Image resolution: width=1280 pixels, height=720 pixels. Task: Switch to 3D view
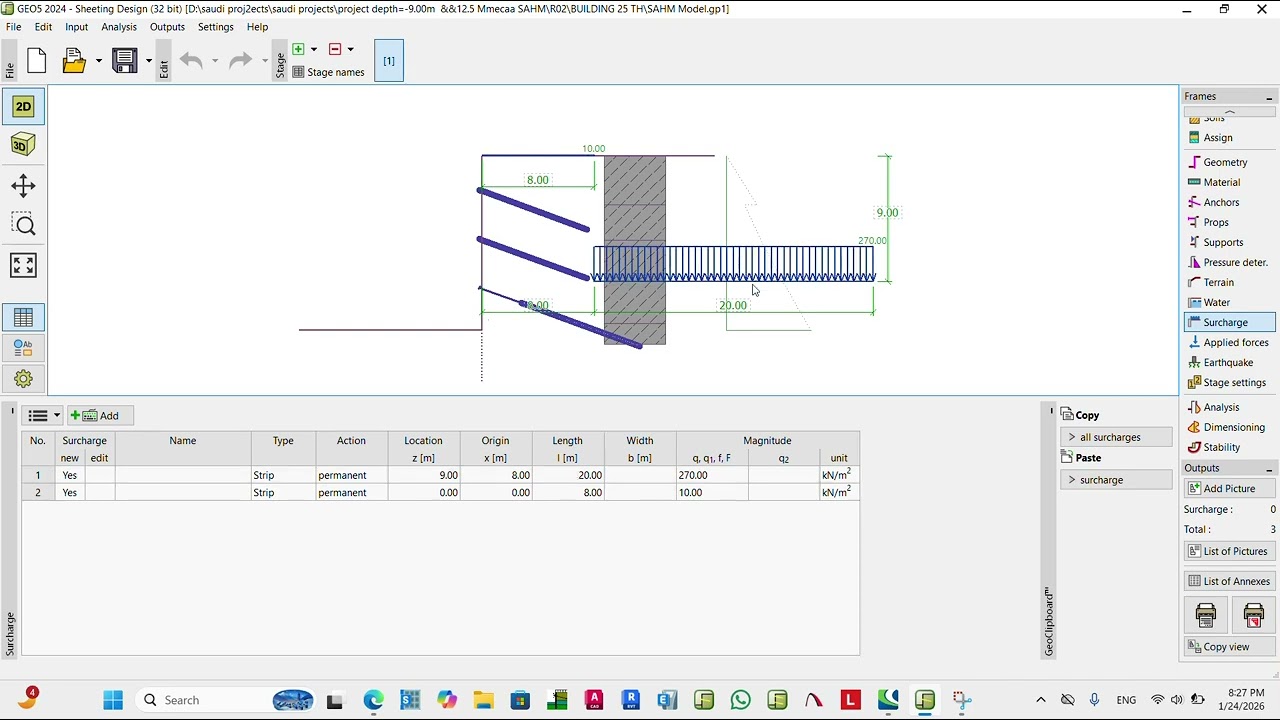[23, 144]
